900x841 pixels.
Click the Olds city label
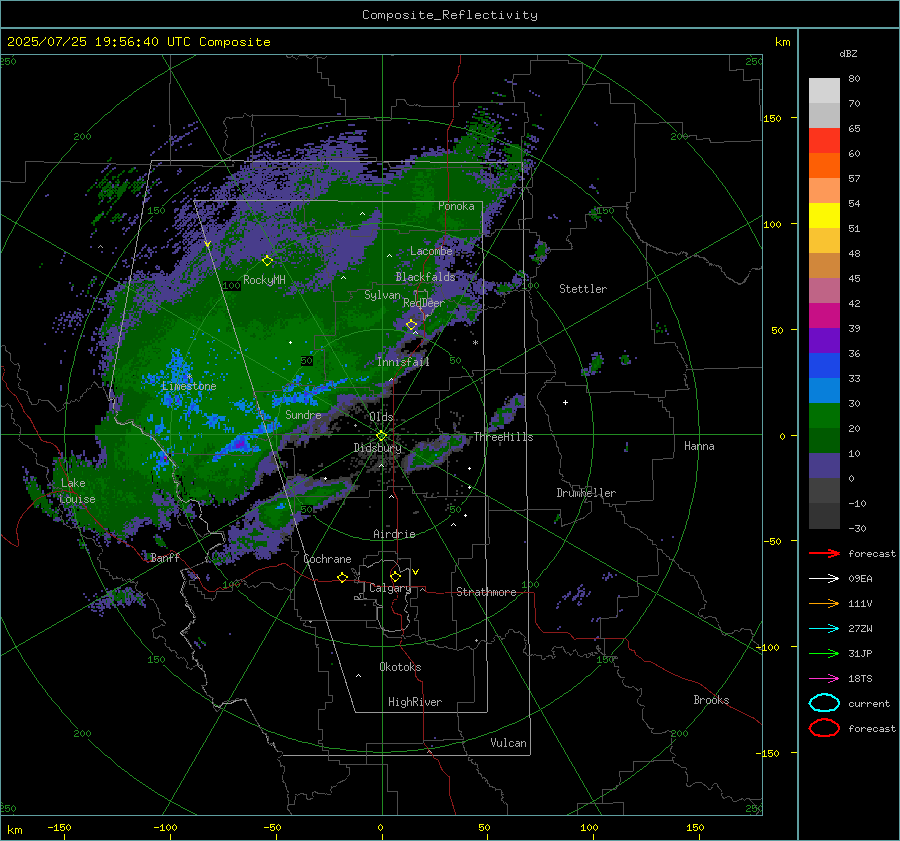[x=381, y=417]
